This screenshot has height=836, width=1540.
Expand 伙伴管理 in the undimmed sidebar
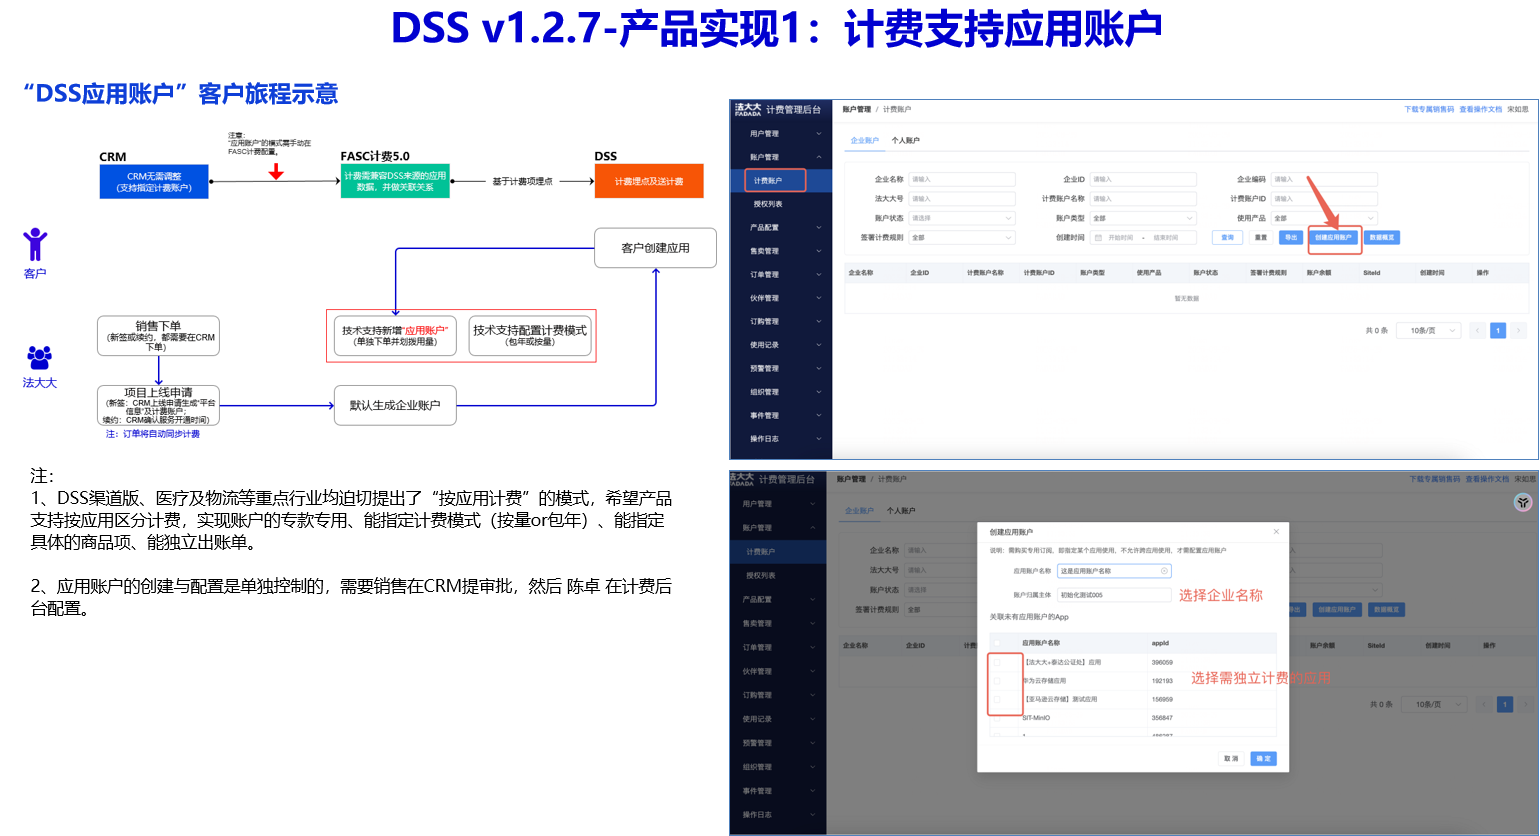782,298
